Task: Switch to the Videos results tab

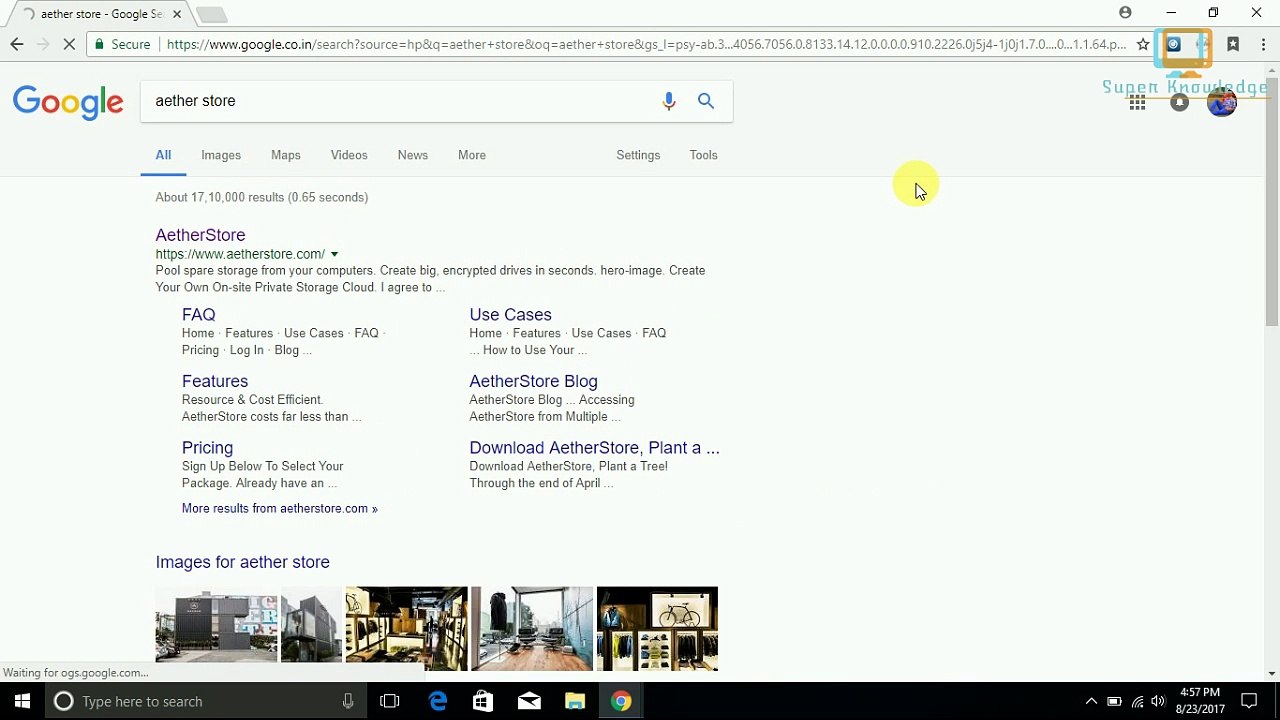Action: click(349, 155)
